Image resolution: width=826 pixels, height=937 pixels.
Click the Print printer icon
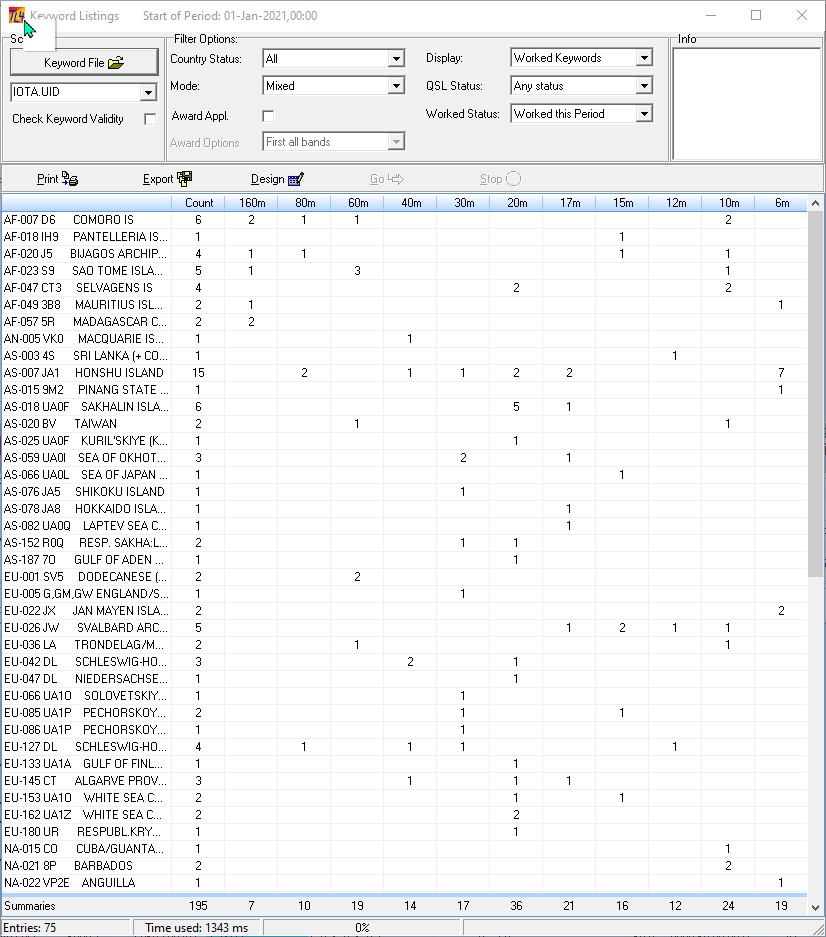[70, 179]
